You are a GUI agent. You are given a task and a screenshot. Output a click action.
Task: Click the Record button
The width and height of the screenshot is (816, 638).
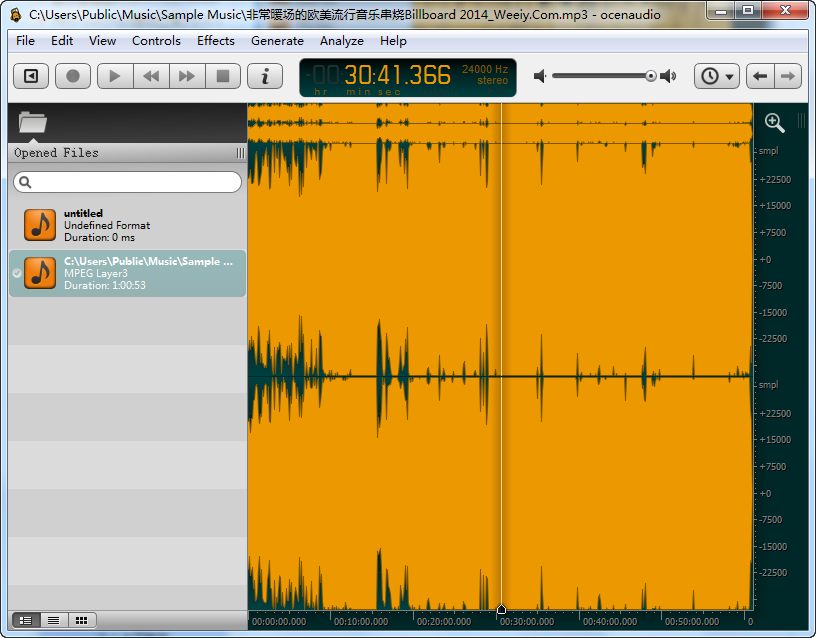(x=73, y=76)
